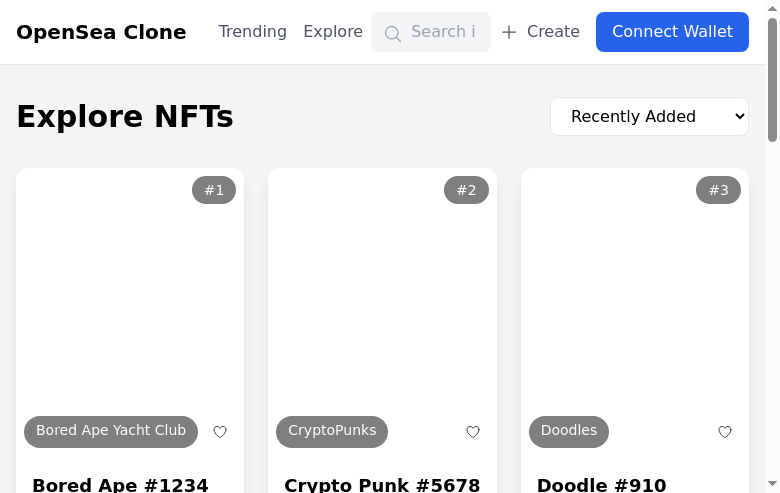Click the #3 rank badge

click(x=718, y=190)
